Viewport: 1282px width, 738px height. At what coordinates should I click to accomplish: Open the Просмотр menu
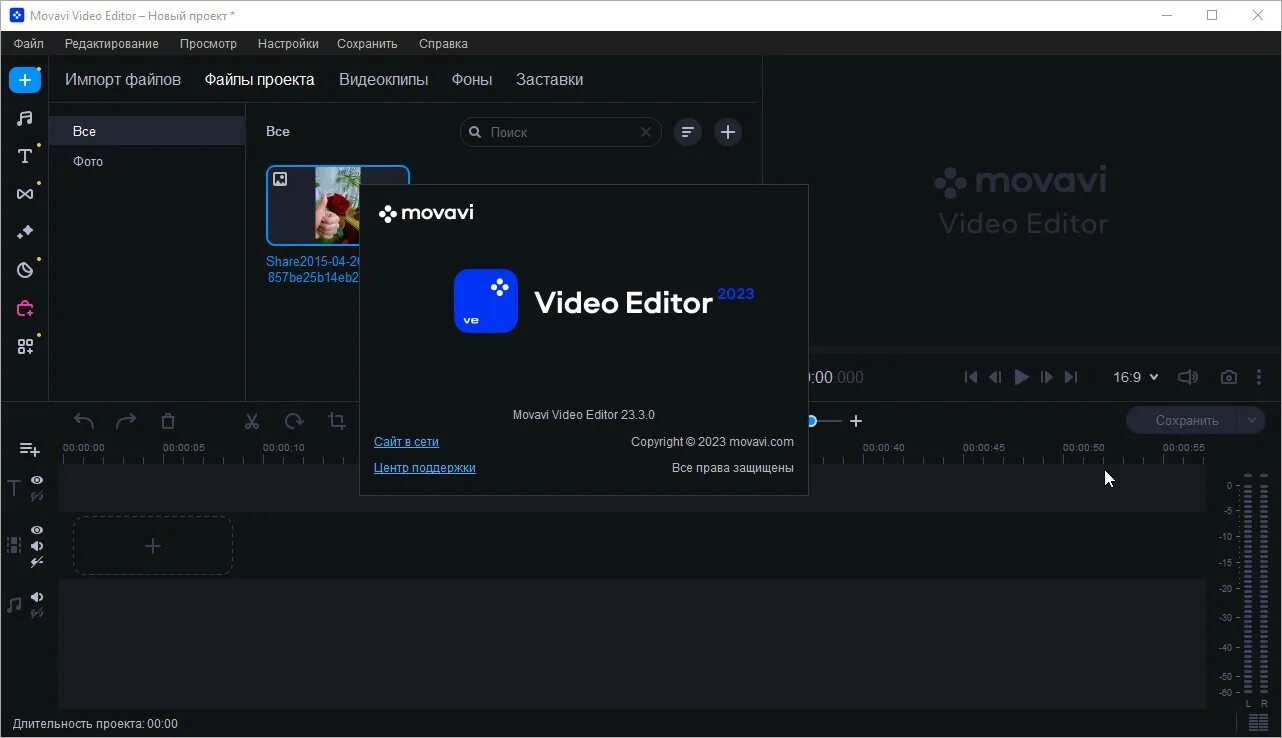click(x=208, y=44)
